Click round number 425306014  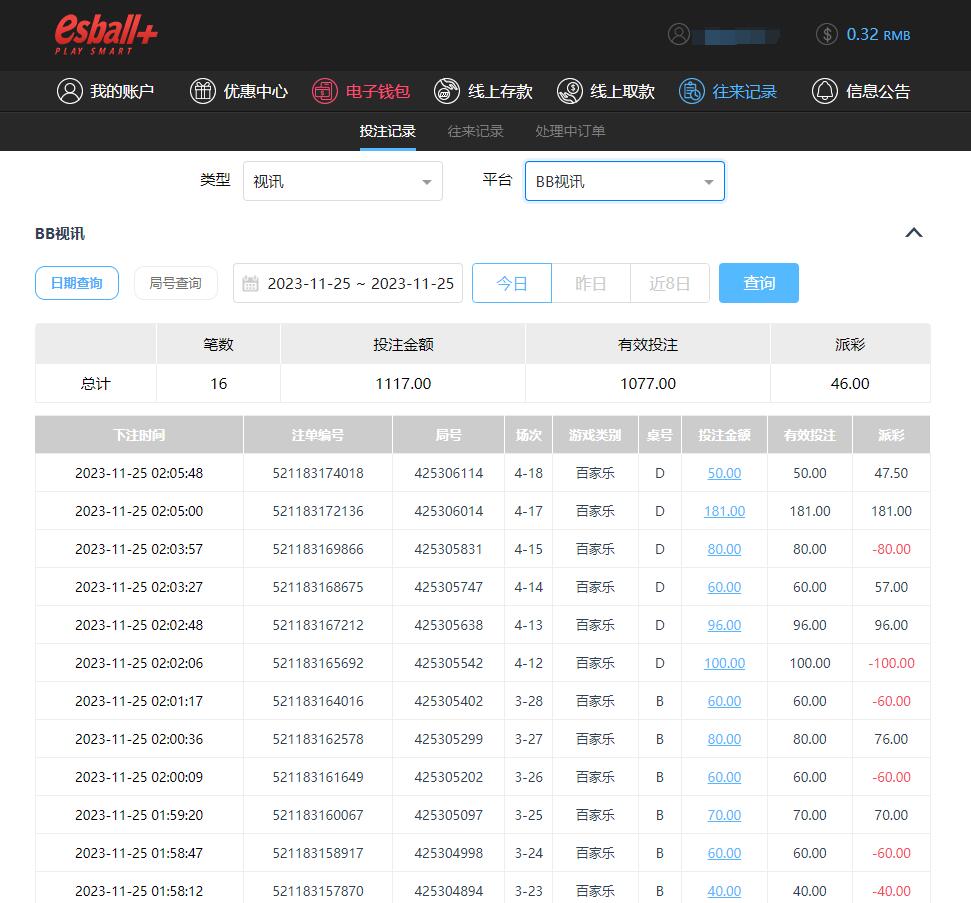coord(448,511)
